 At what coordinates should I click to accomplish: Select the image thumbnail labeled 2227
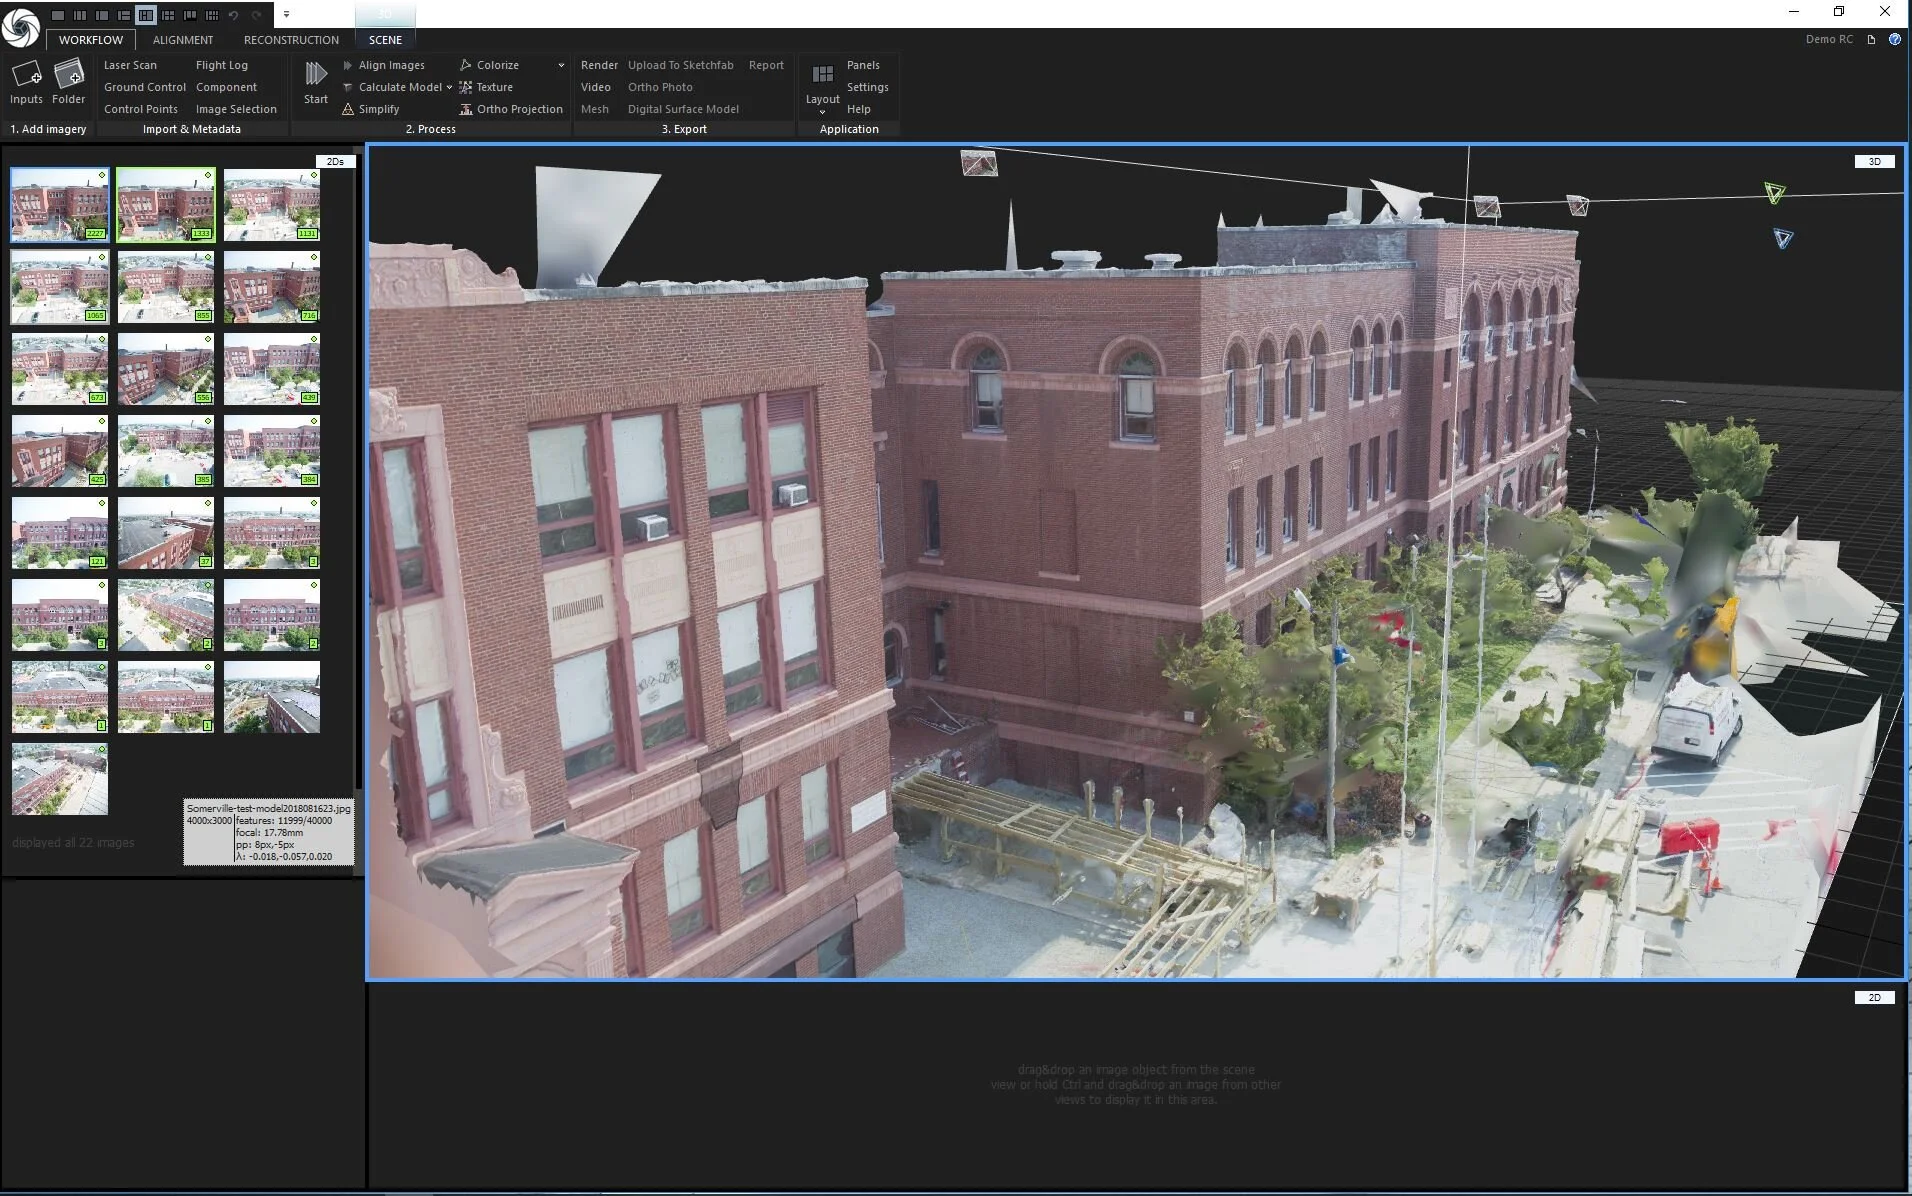60,204
